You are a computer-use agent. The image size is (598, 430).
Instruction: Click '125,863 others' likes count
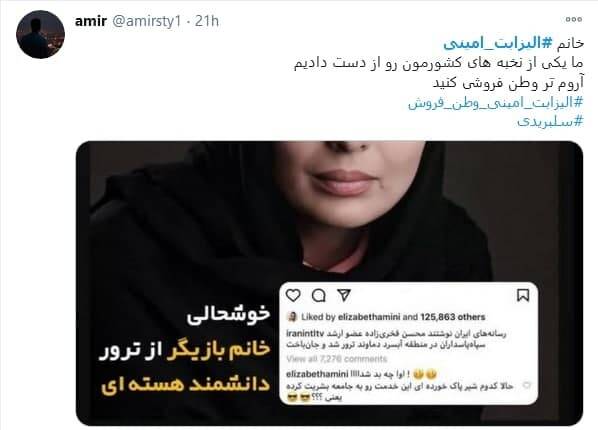[453, 317]
